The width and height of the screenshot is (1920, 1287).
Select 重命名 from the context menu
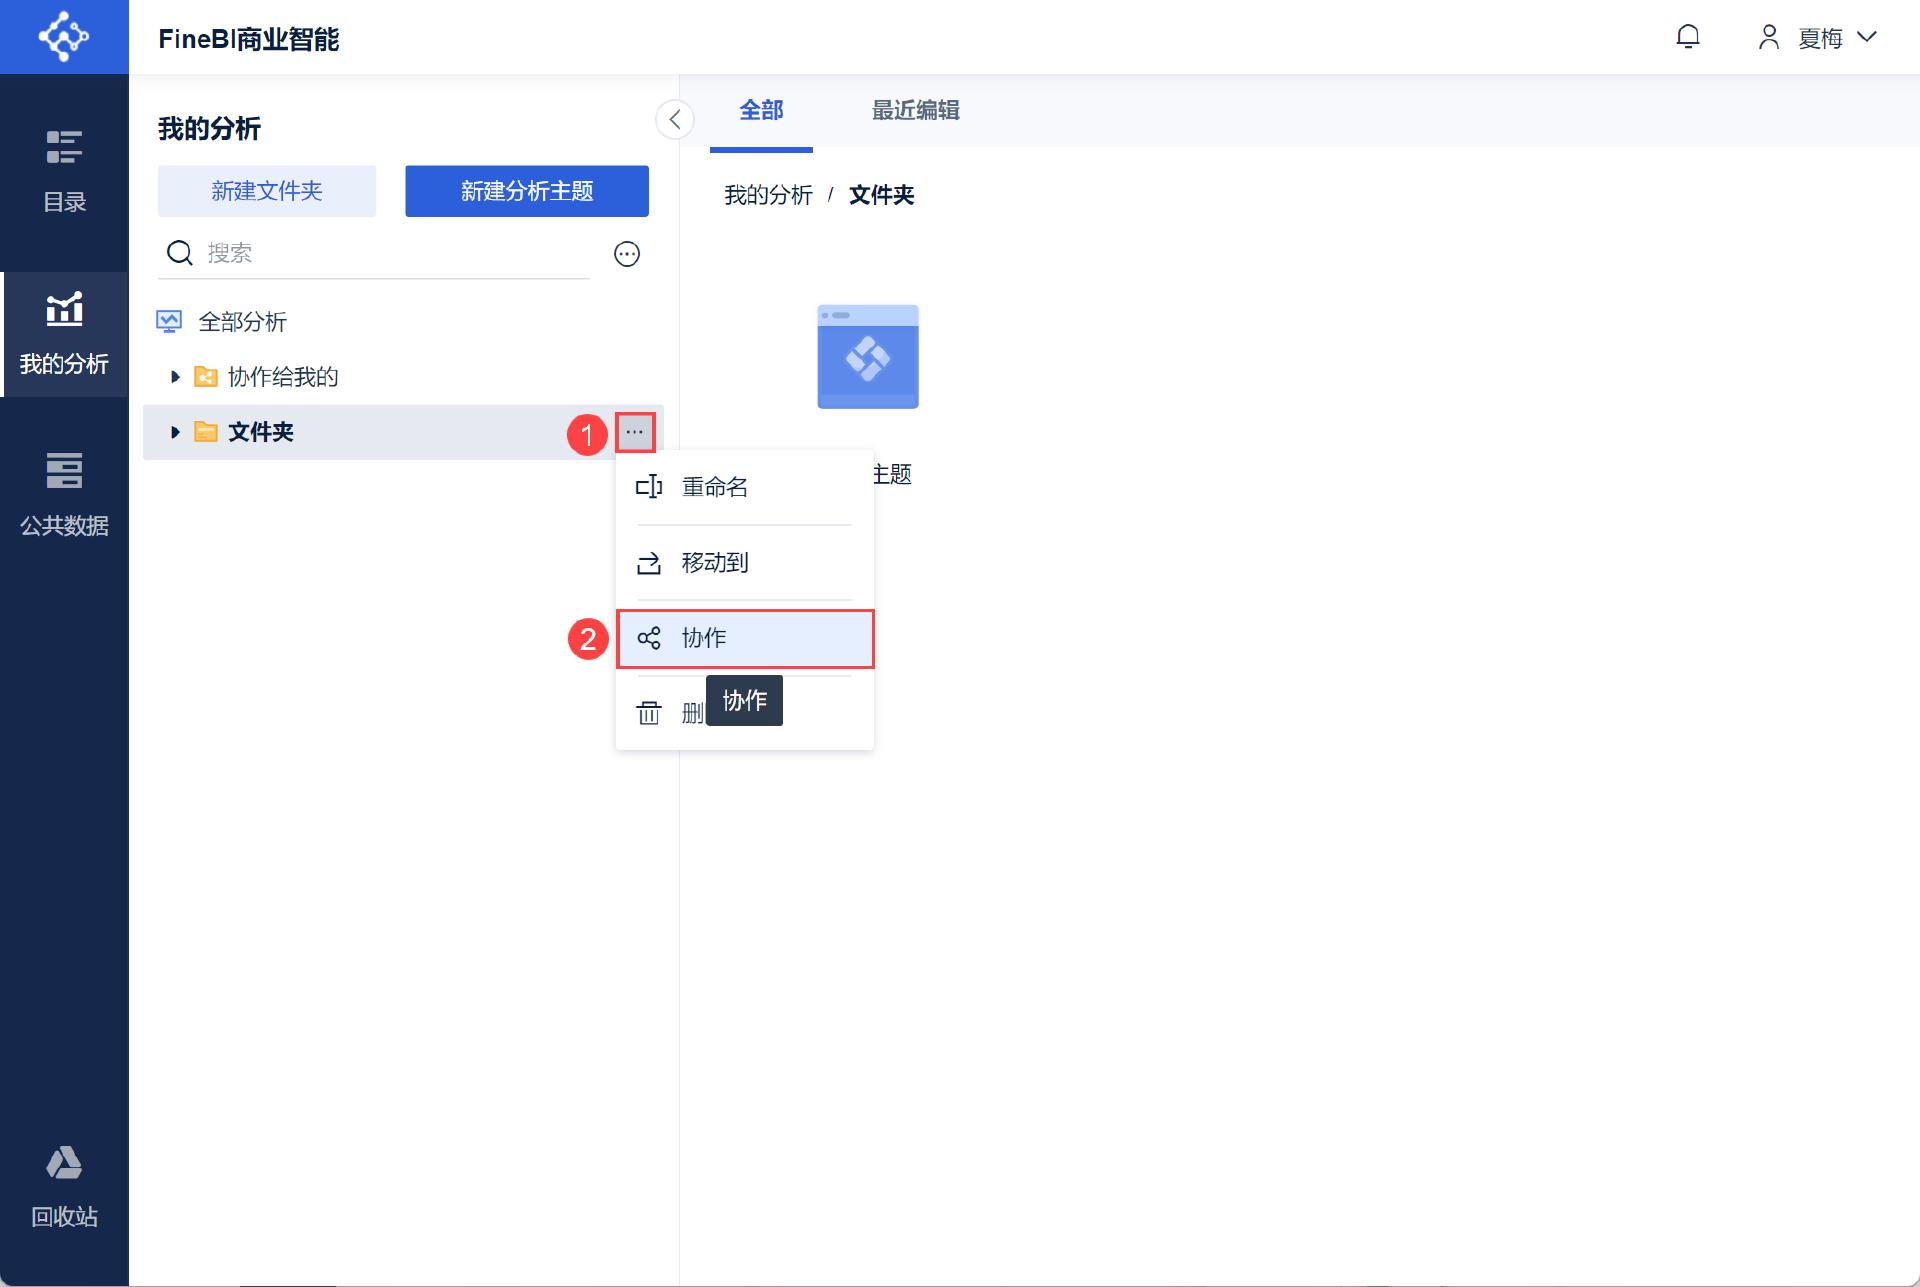(714, 487)
